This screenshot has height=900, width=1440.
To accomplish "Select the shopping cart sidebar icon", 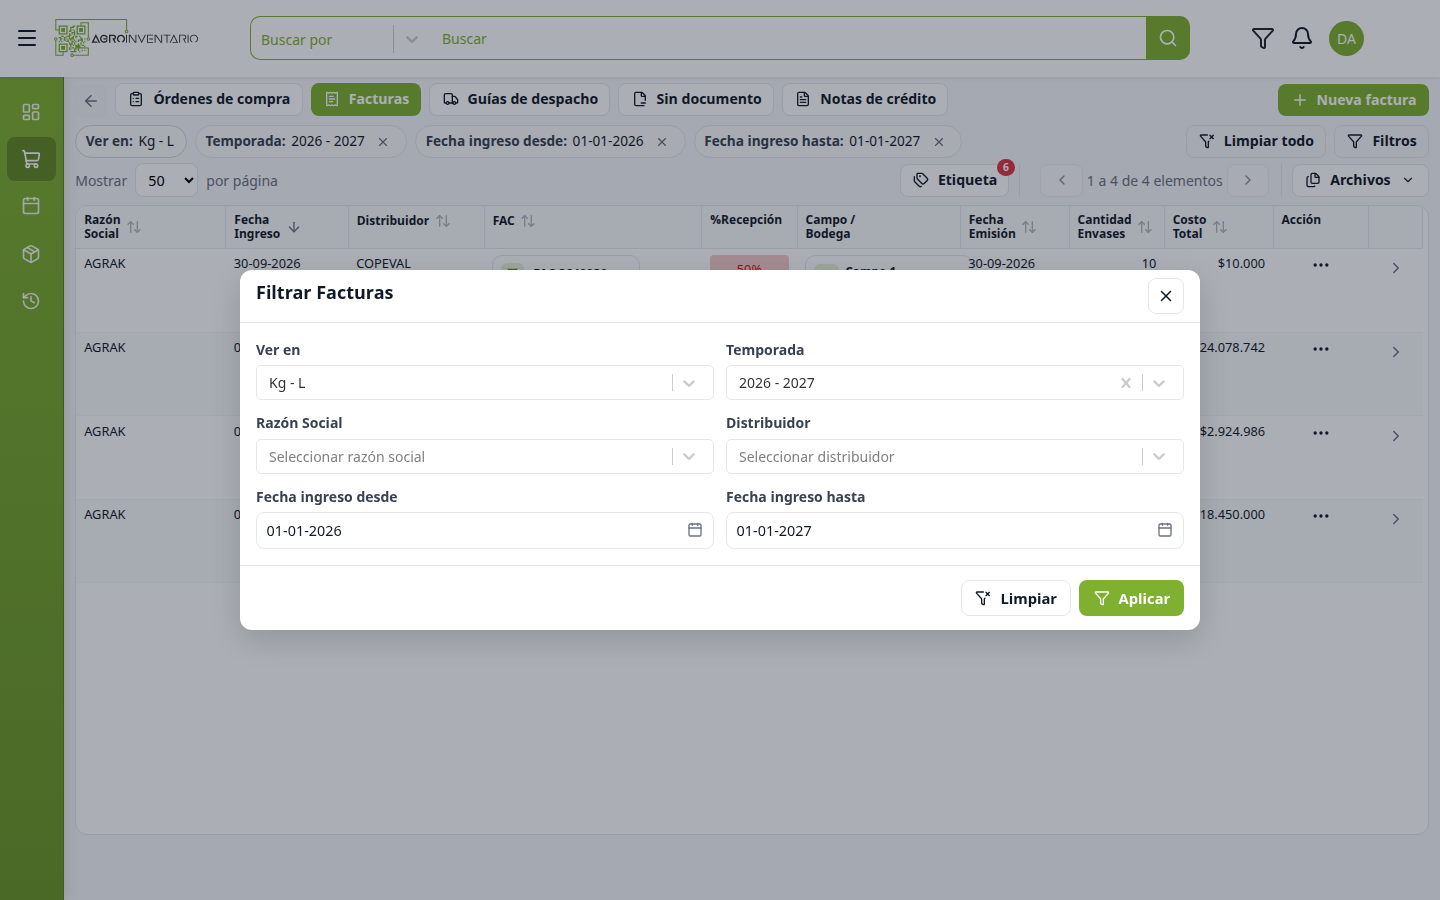I will pyautogui.click(x=31, y=159).
